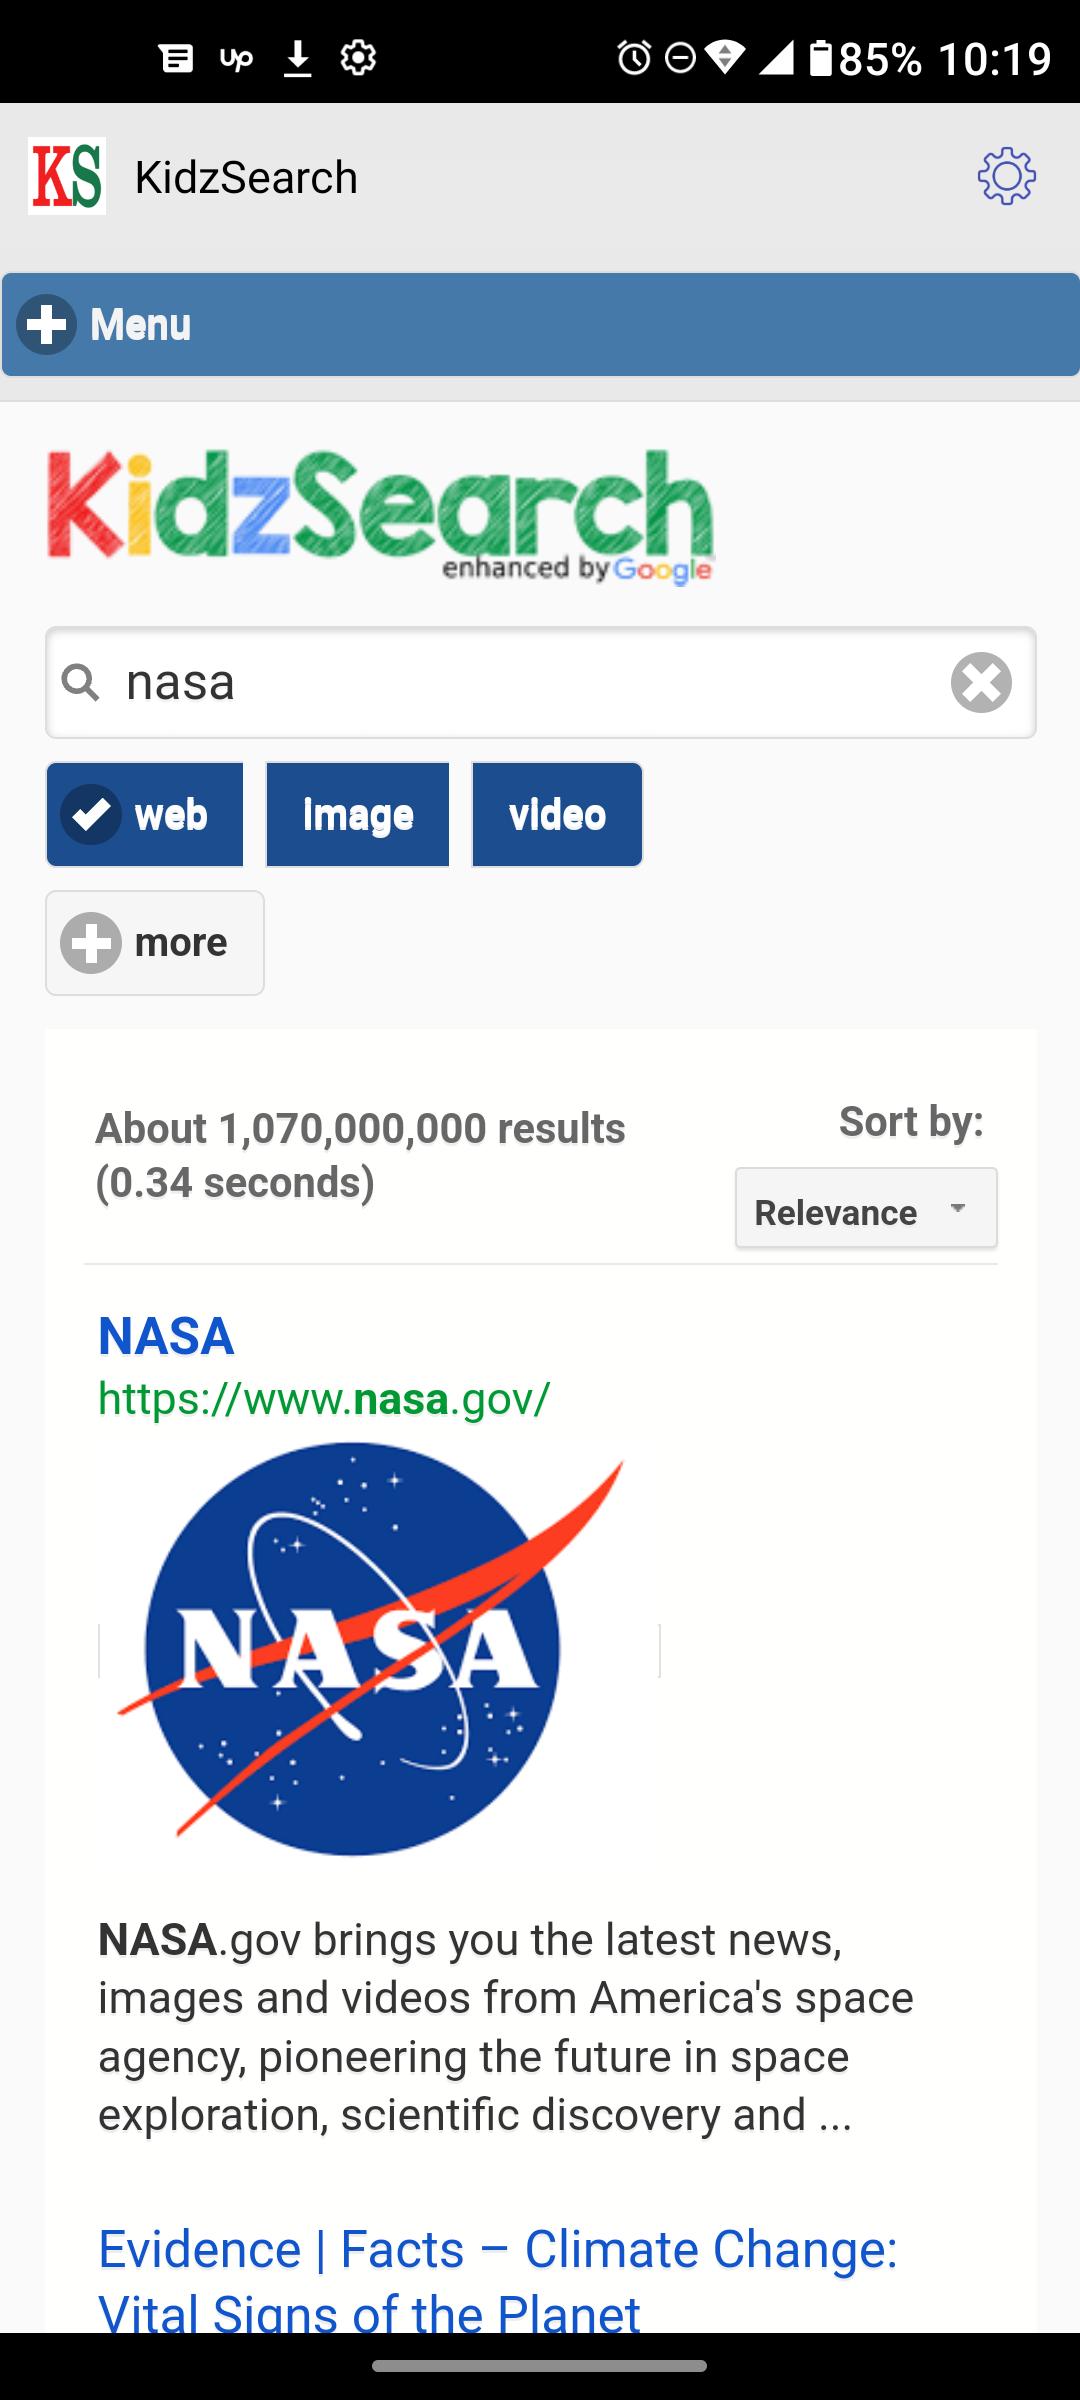
Task: Tap the download icon in status bar
Action: tap(297, 58)
